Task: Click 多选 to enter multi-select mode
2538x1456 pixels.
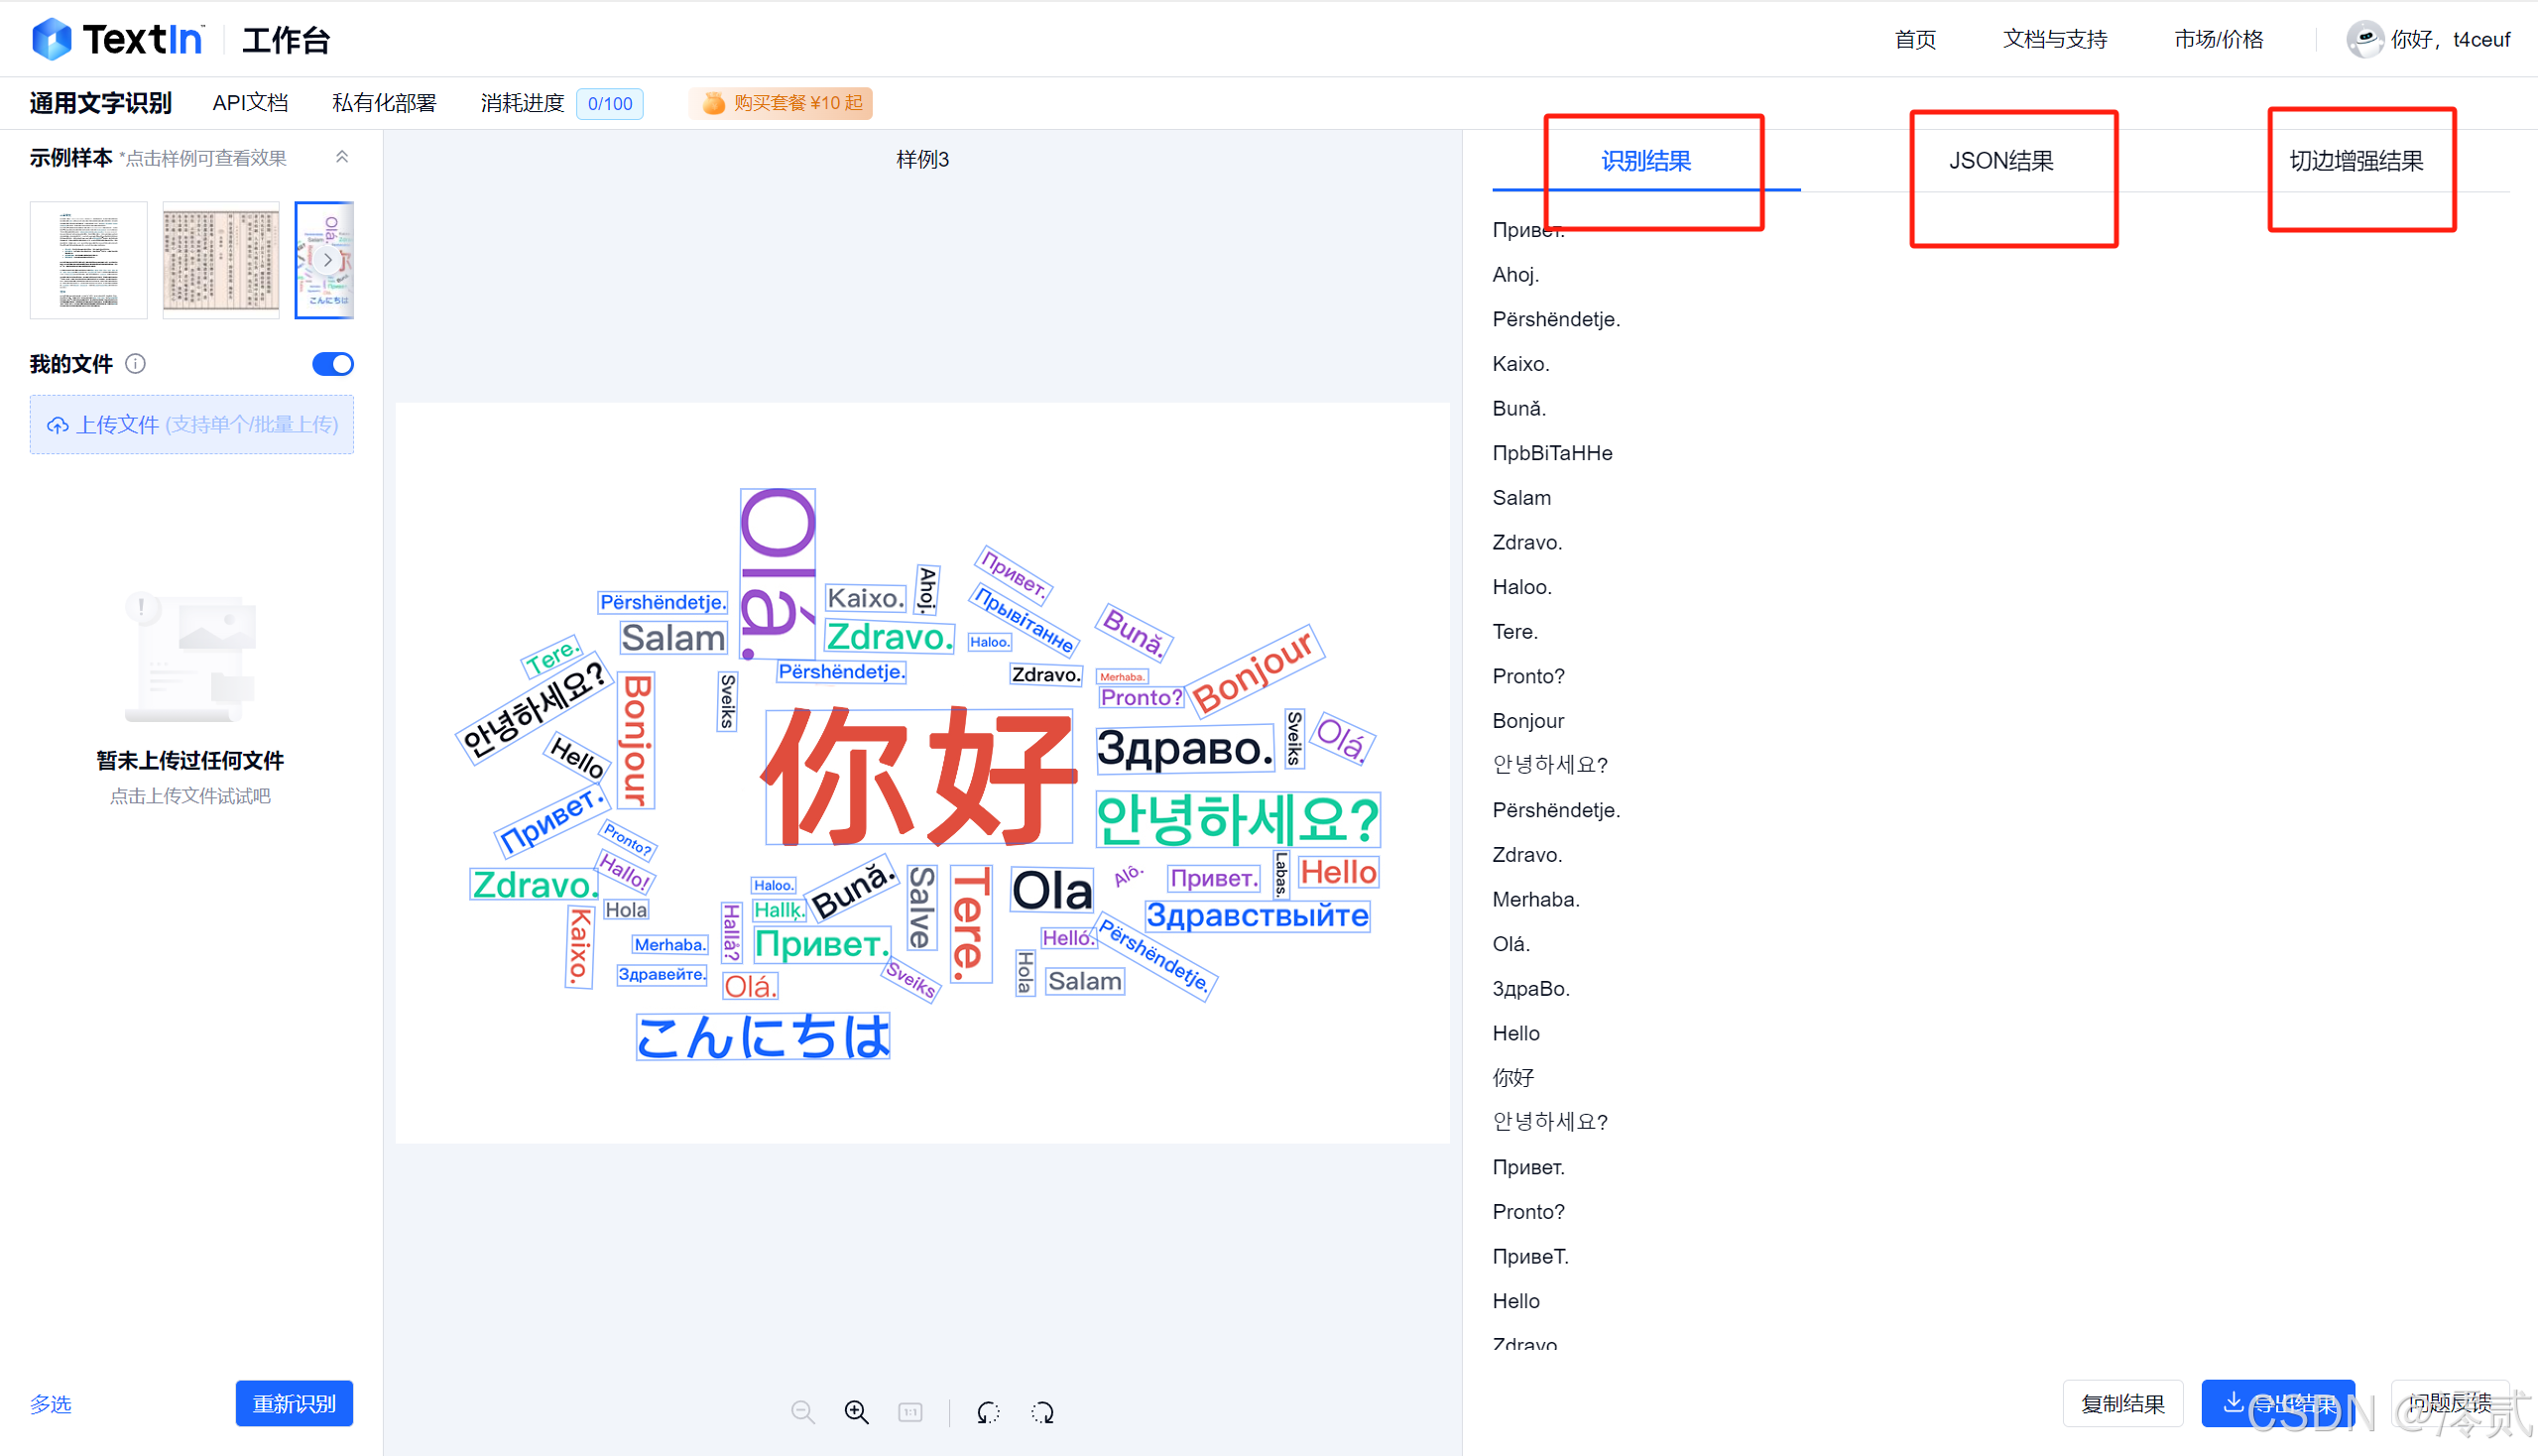Action: point(50,1404)
